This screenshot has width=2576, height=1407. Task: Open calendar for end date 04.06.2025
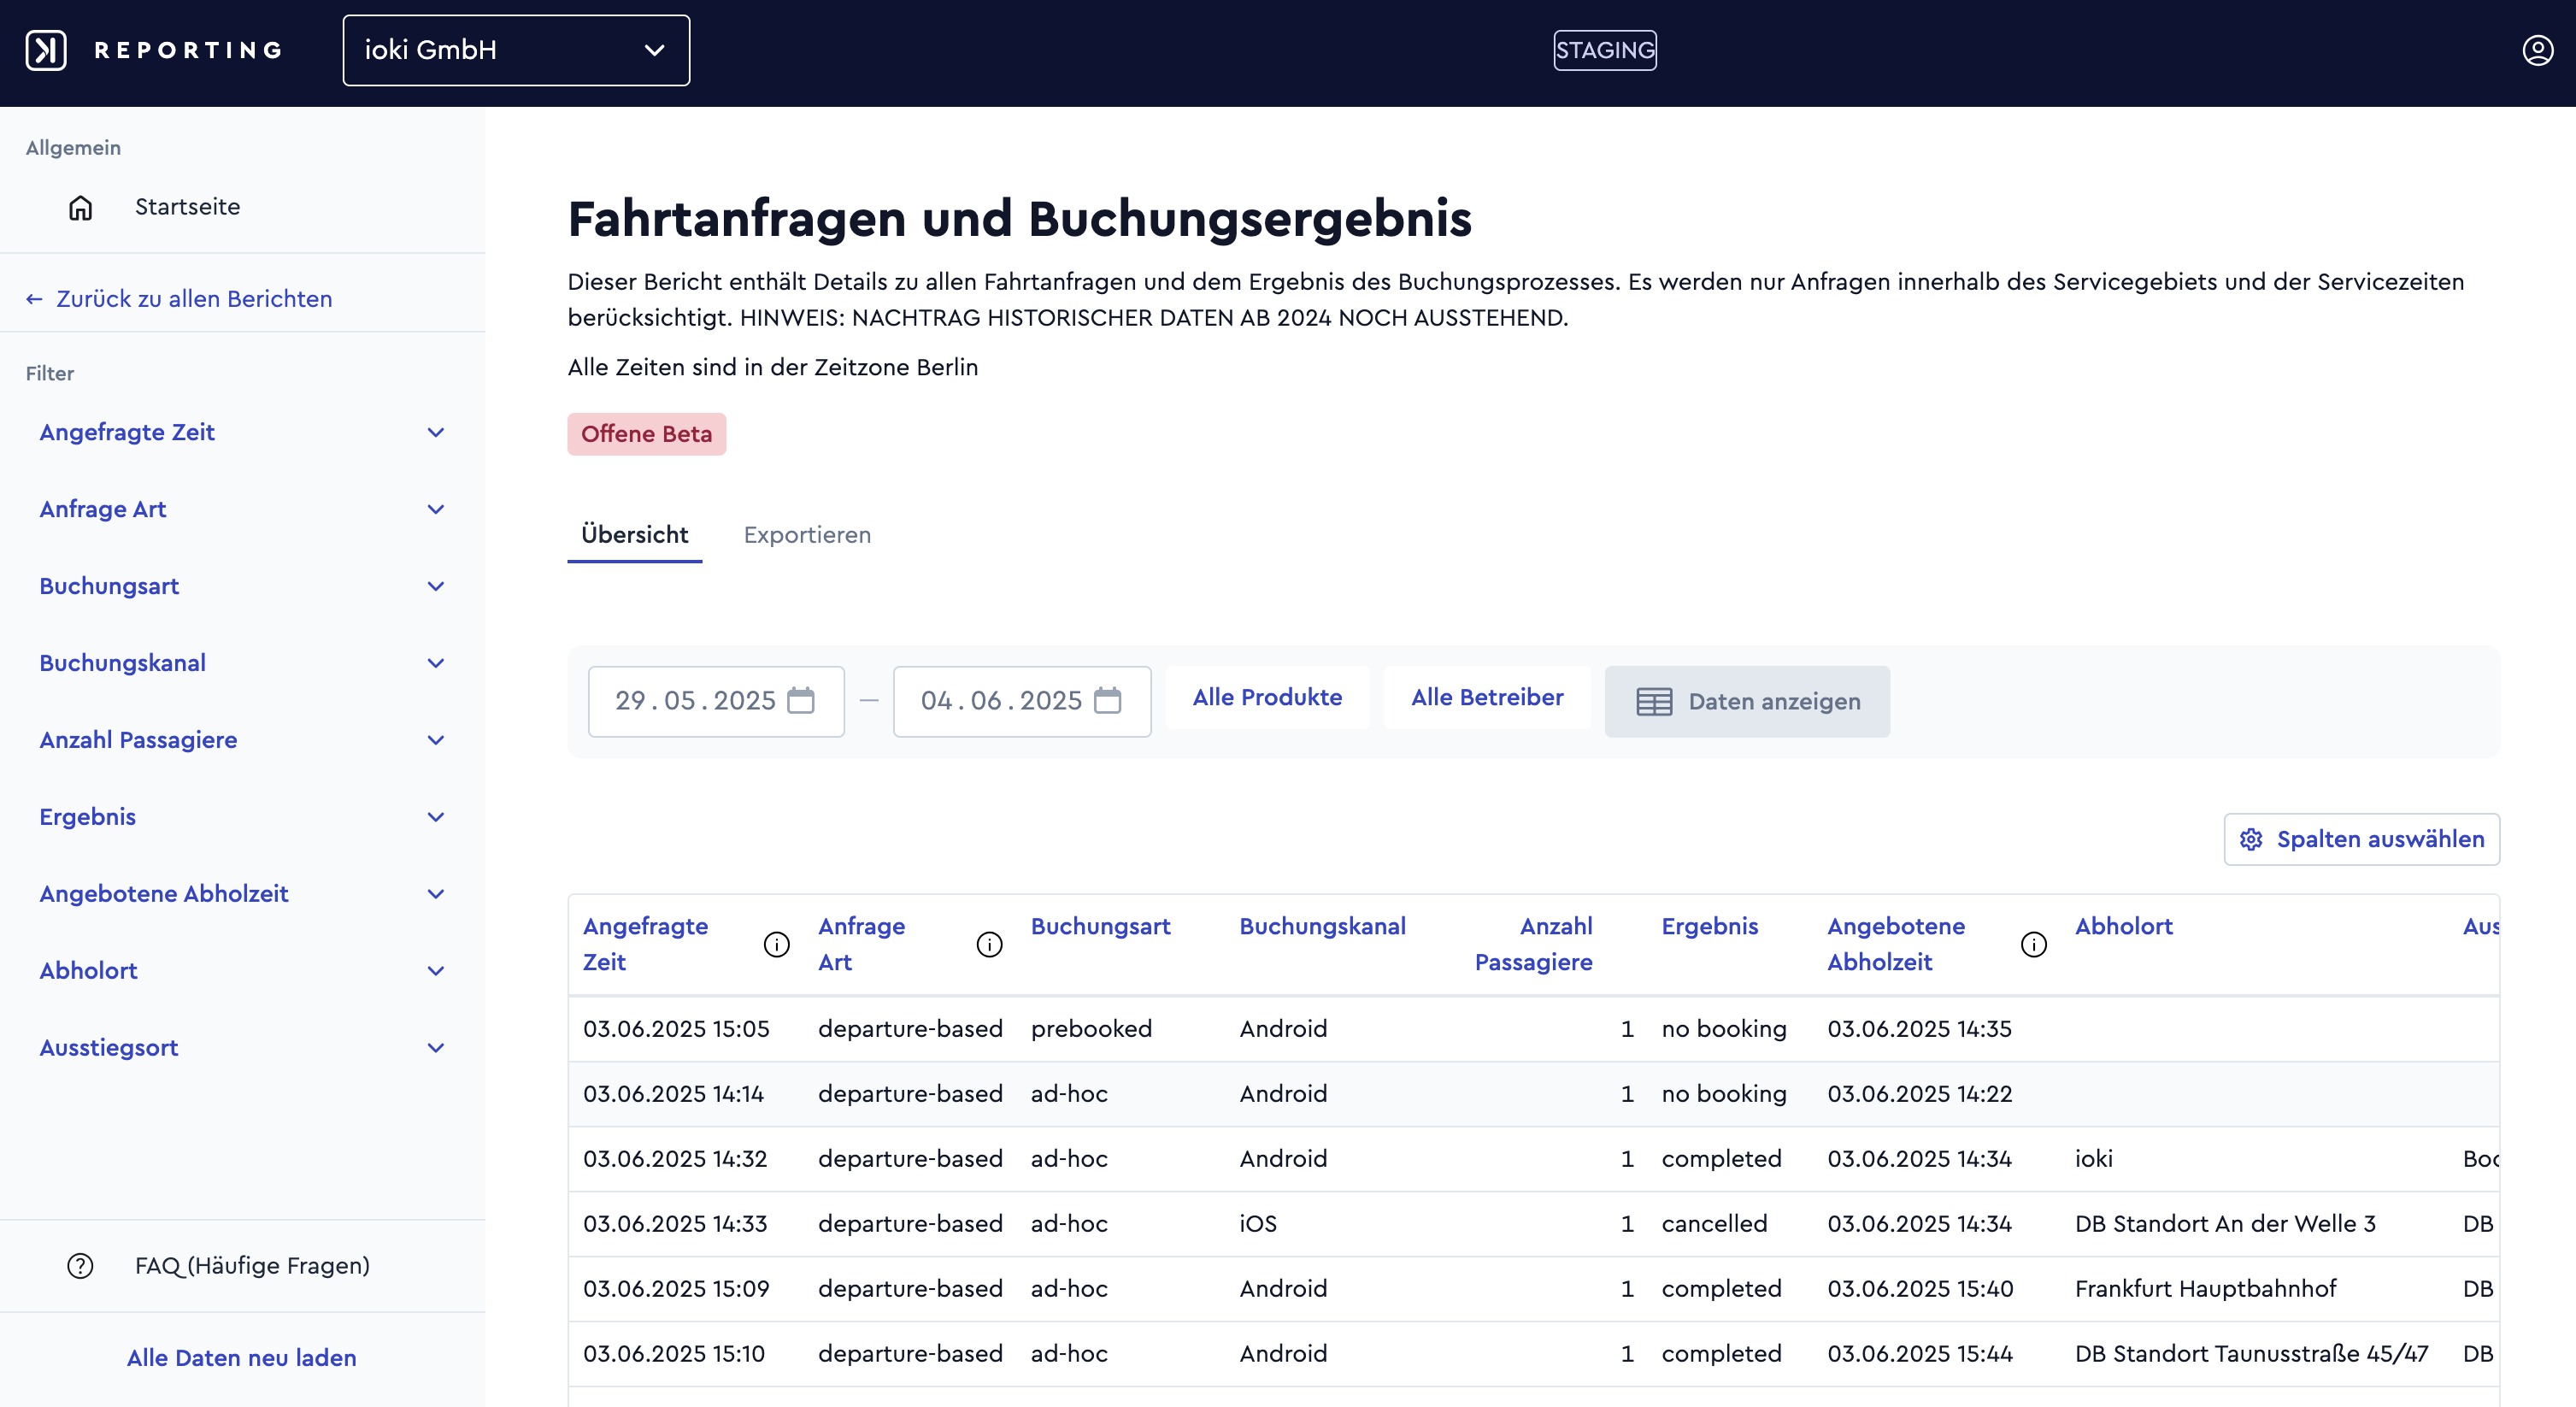pyautogui.click(x=1107, y=700)
